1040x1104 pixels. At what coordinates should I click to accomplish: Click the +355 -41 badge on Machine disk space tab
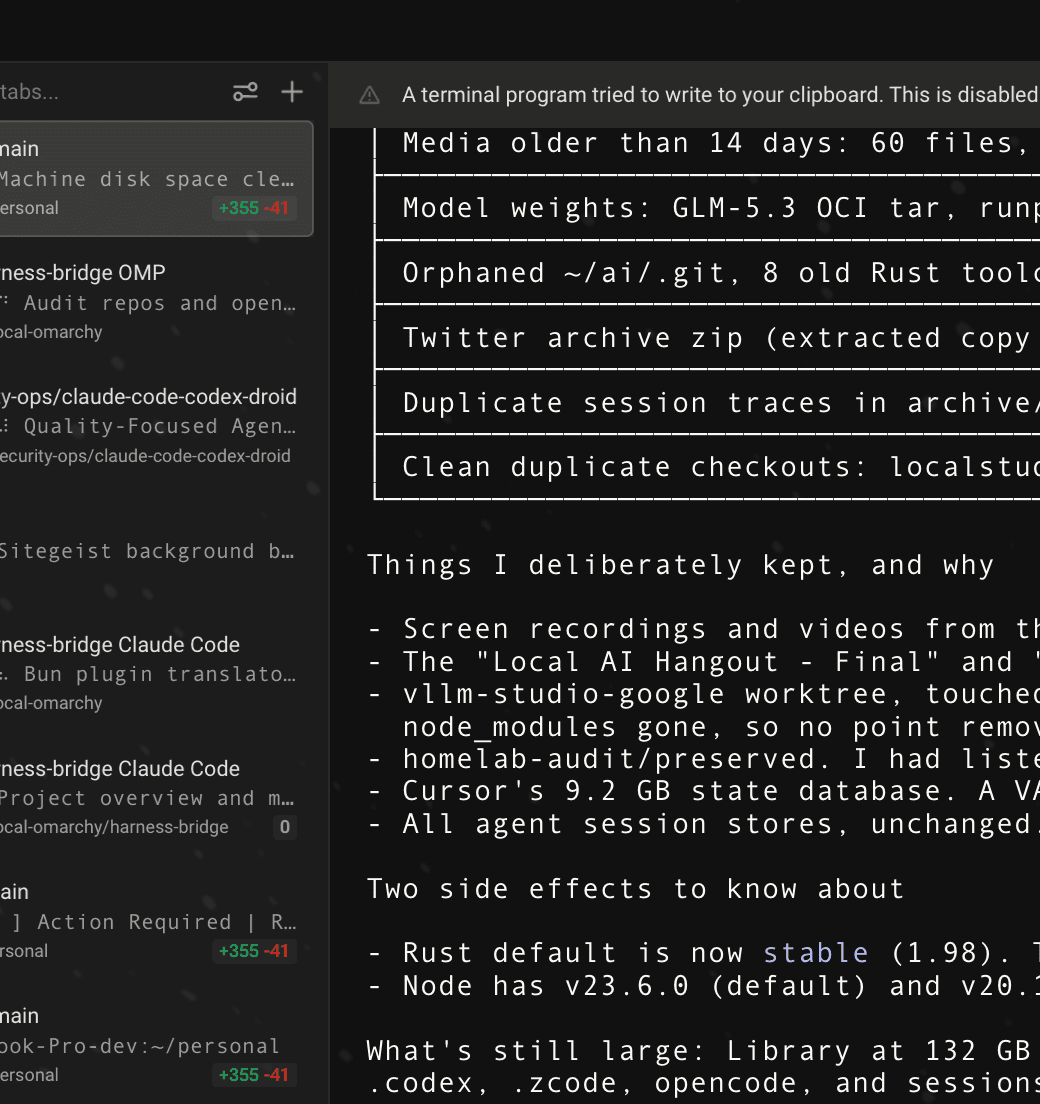coord(253,208)
